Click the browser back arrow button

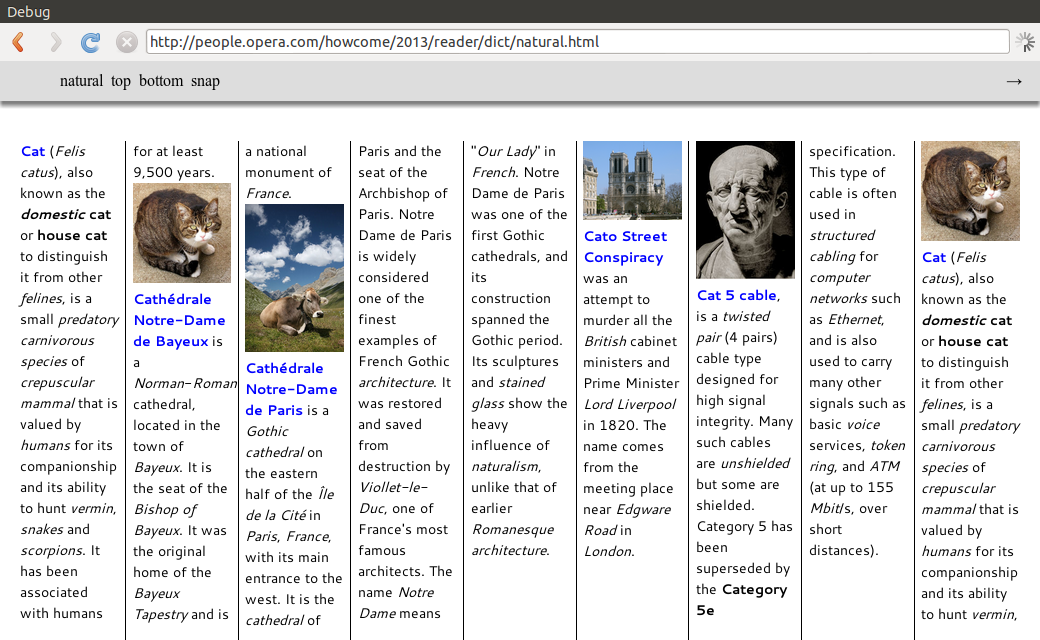coord(18,42)
